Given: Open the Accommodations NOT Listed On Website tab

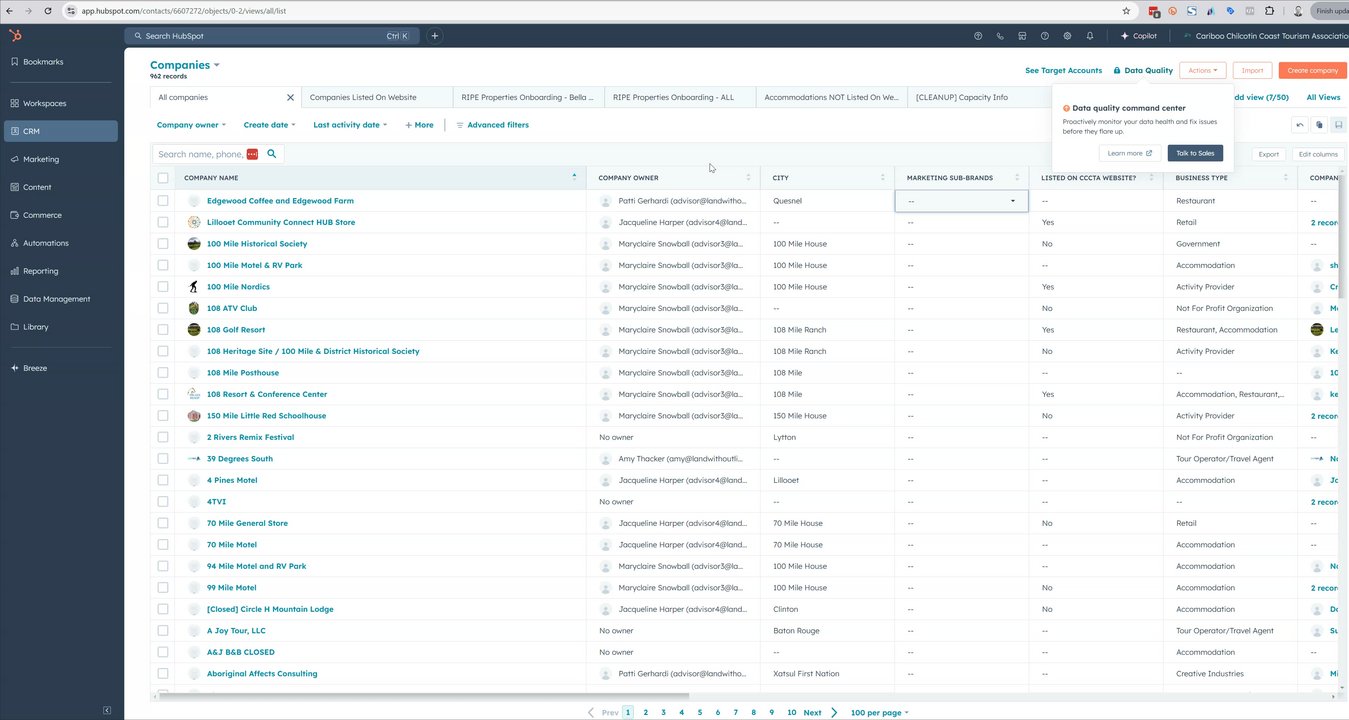Looking at the screenshot, I should pyautogui.click(x=831, y=98).
